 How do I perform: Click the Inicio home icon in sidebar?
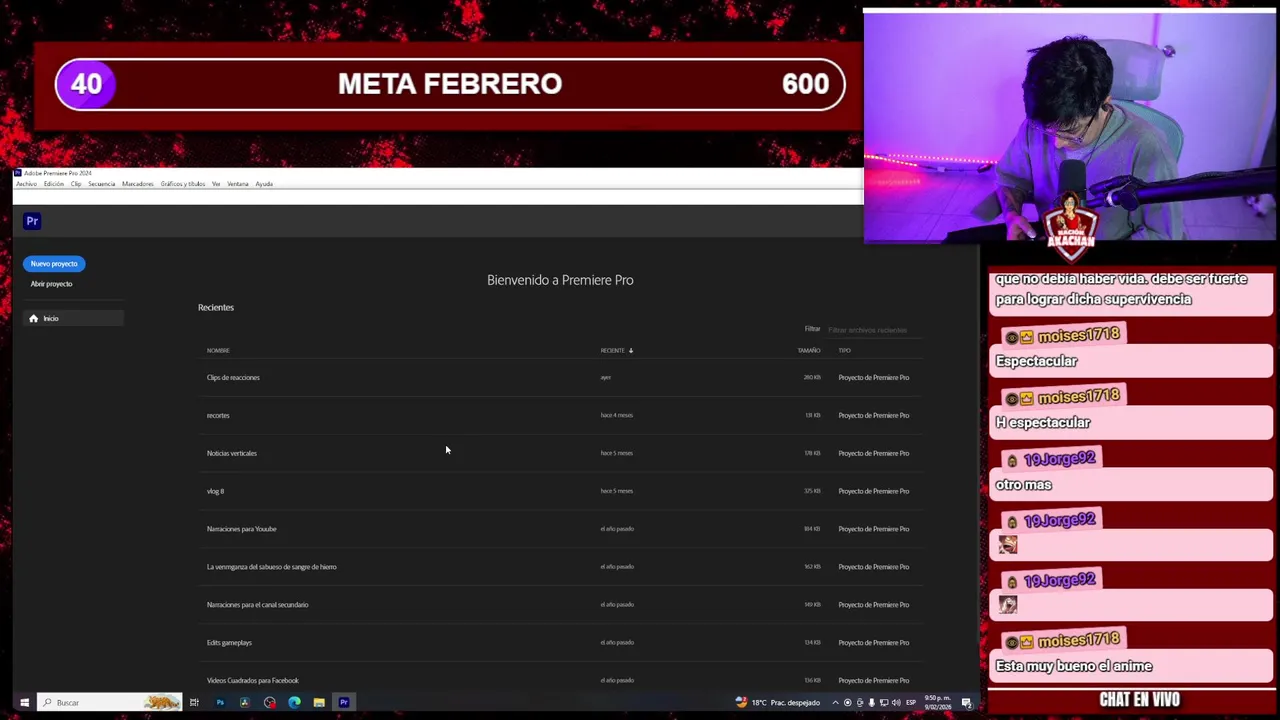click(33, 318)
